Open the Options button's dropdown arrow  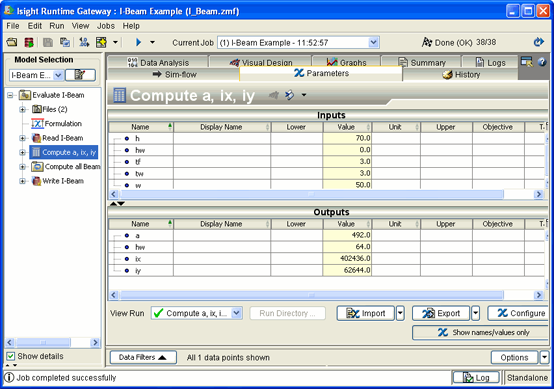pyautogui.click(x=544, y=357)
